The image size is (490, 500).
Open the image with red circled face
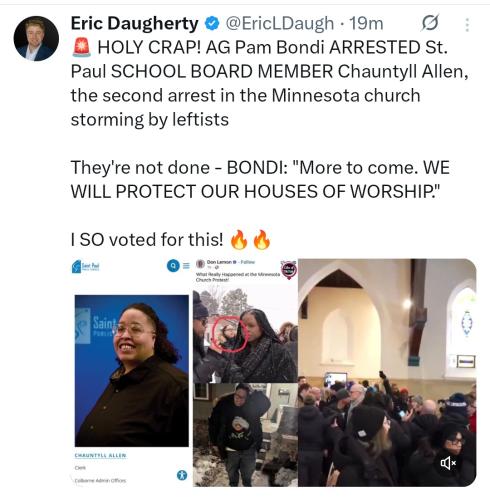click(x=245, y=336)
